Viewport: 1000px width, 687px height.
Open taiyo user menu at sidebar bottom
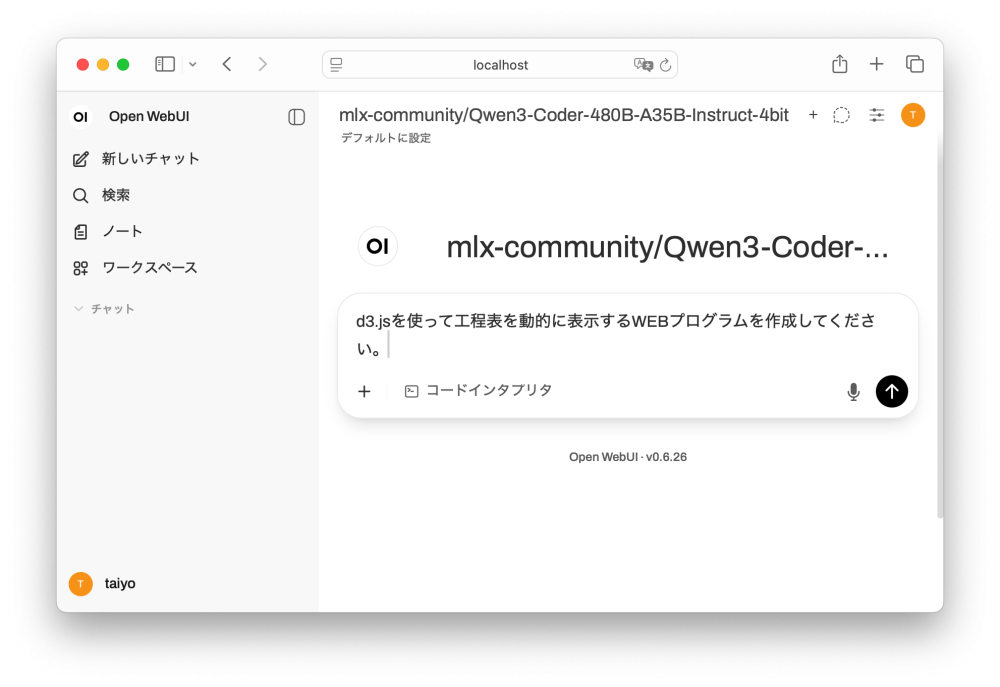click(103, 584)
